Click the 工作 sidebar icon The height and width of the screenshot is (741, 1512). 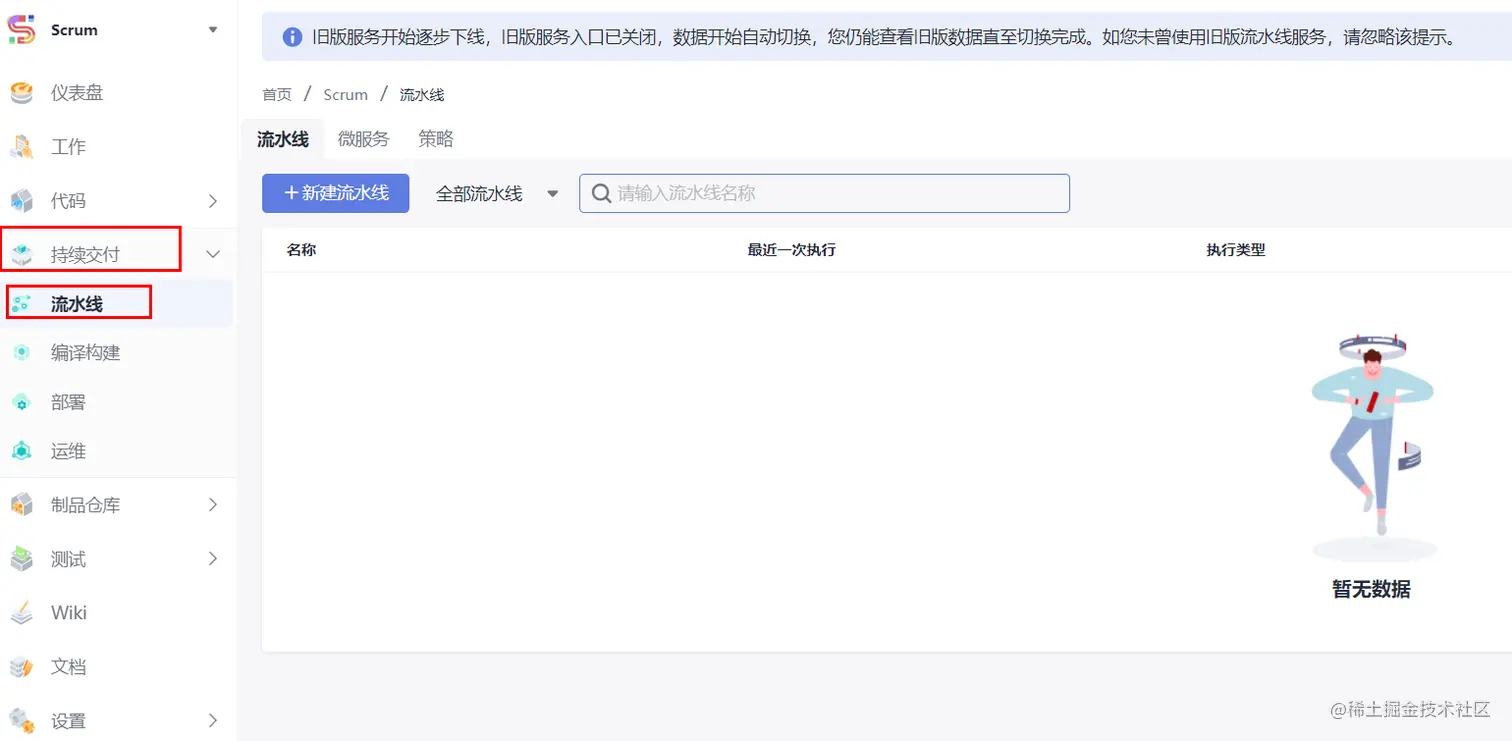click(21, 147)
